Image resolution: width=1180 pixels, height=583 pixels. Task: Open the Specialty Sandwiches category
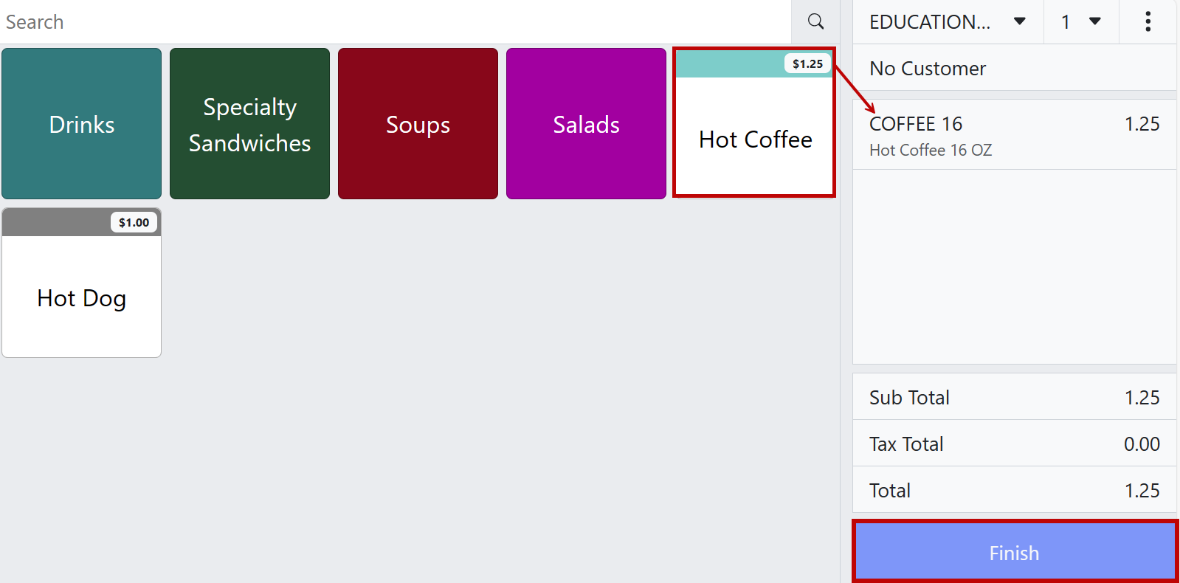(250, 124)
